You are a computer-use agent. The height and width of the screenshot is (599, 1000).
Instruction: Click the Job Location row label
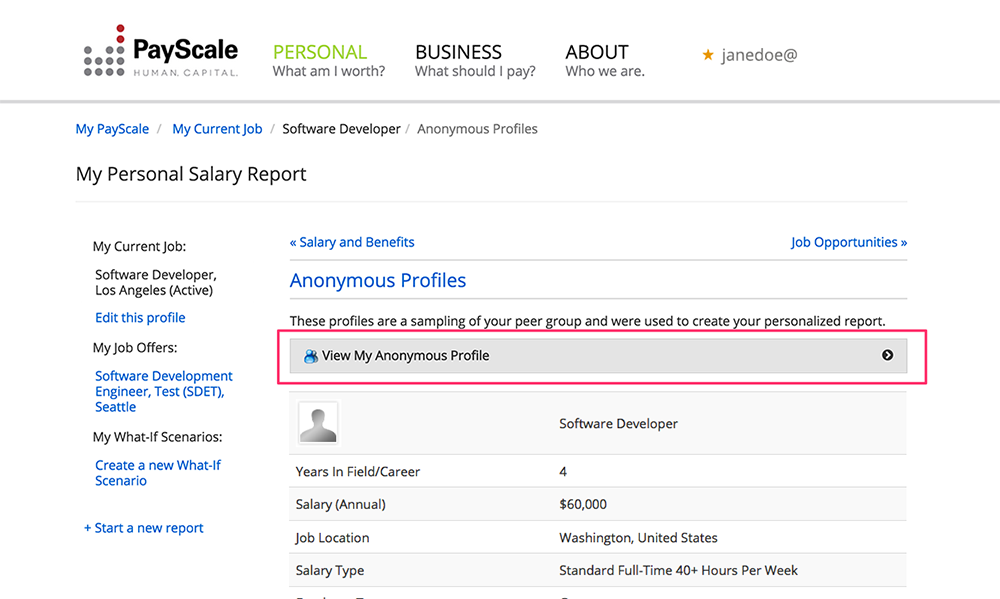(332, 538)
